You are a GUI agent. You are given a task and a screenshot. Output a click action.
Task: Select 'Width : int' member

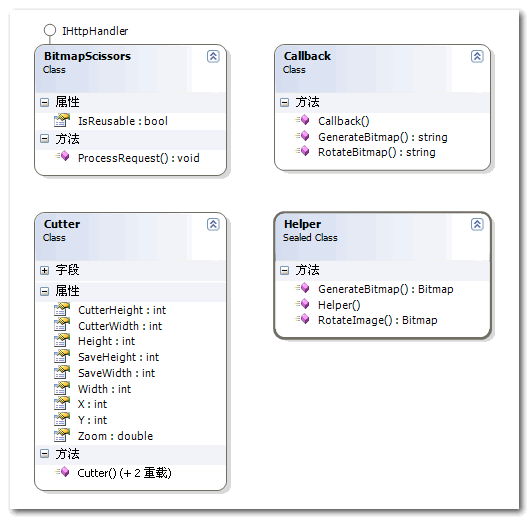click(104, 389)
